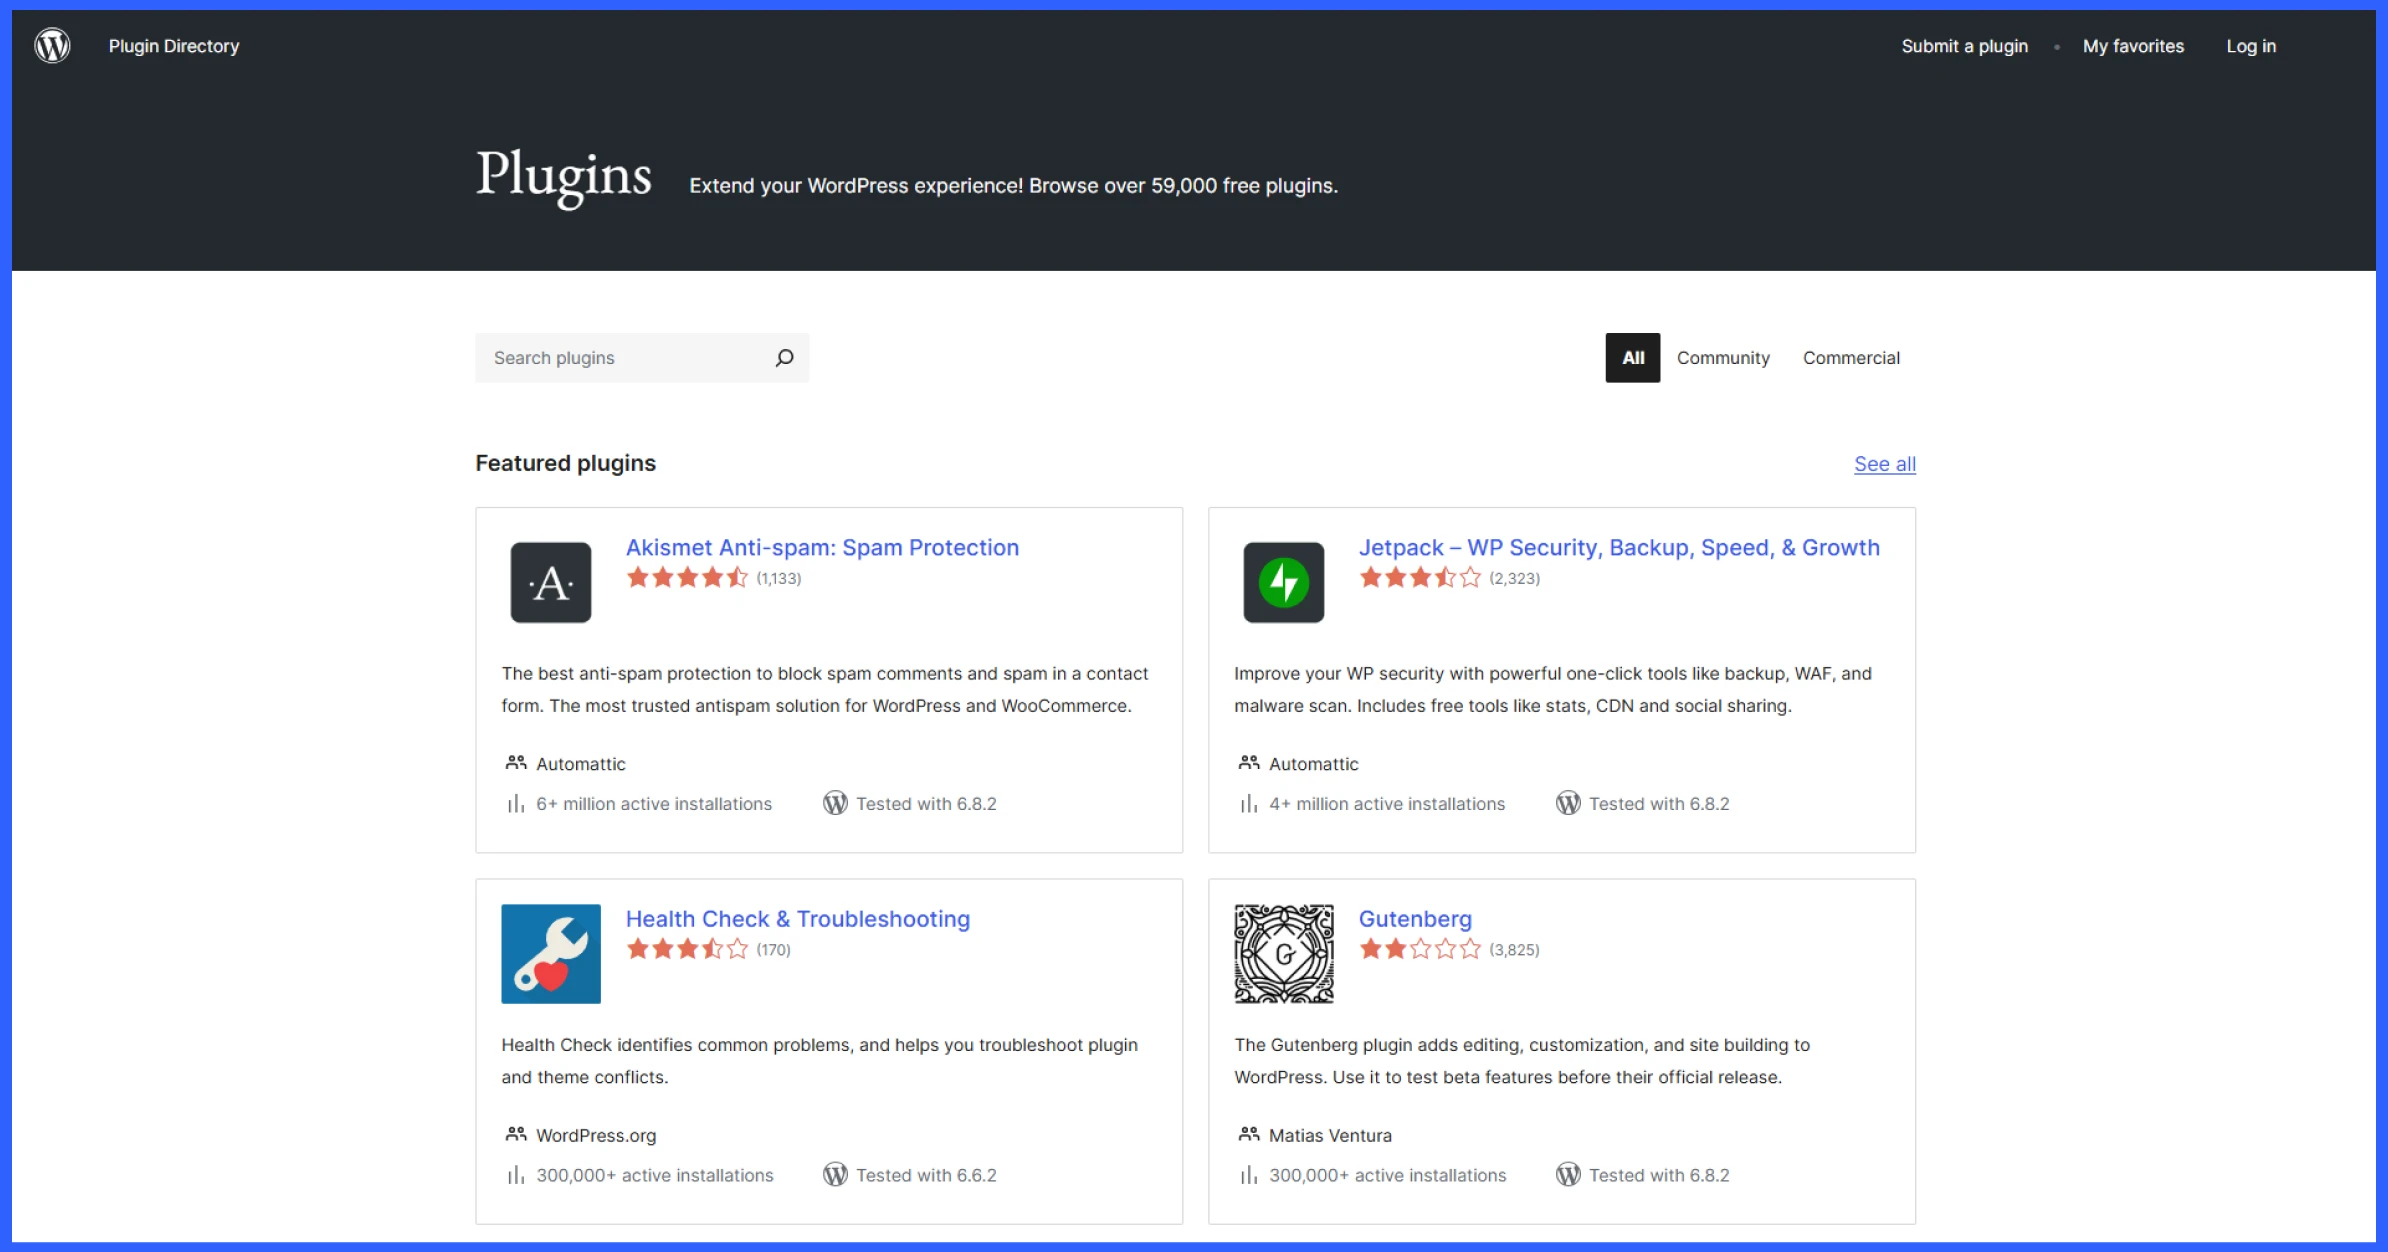Open Plugin Directory in header
The image size is (2388, 1252).
pos(174,46)
